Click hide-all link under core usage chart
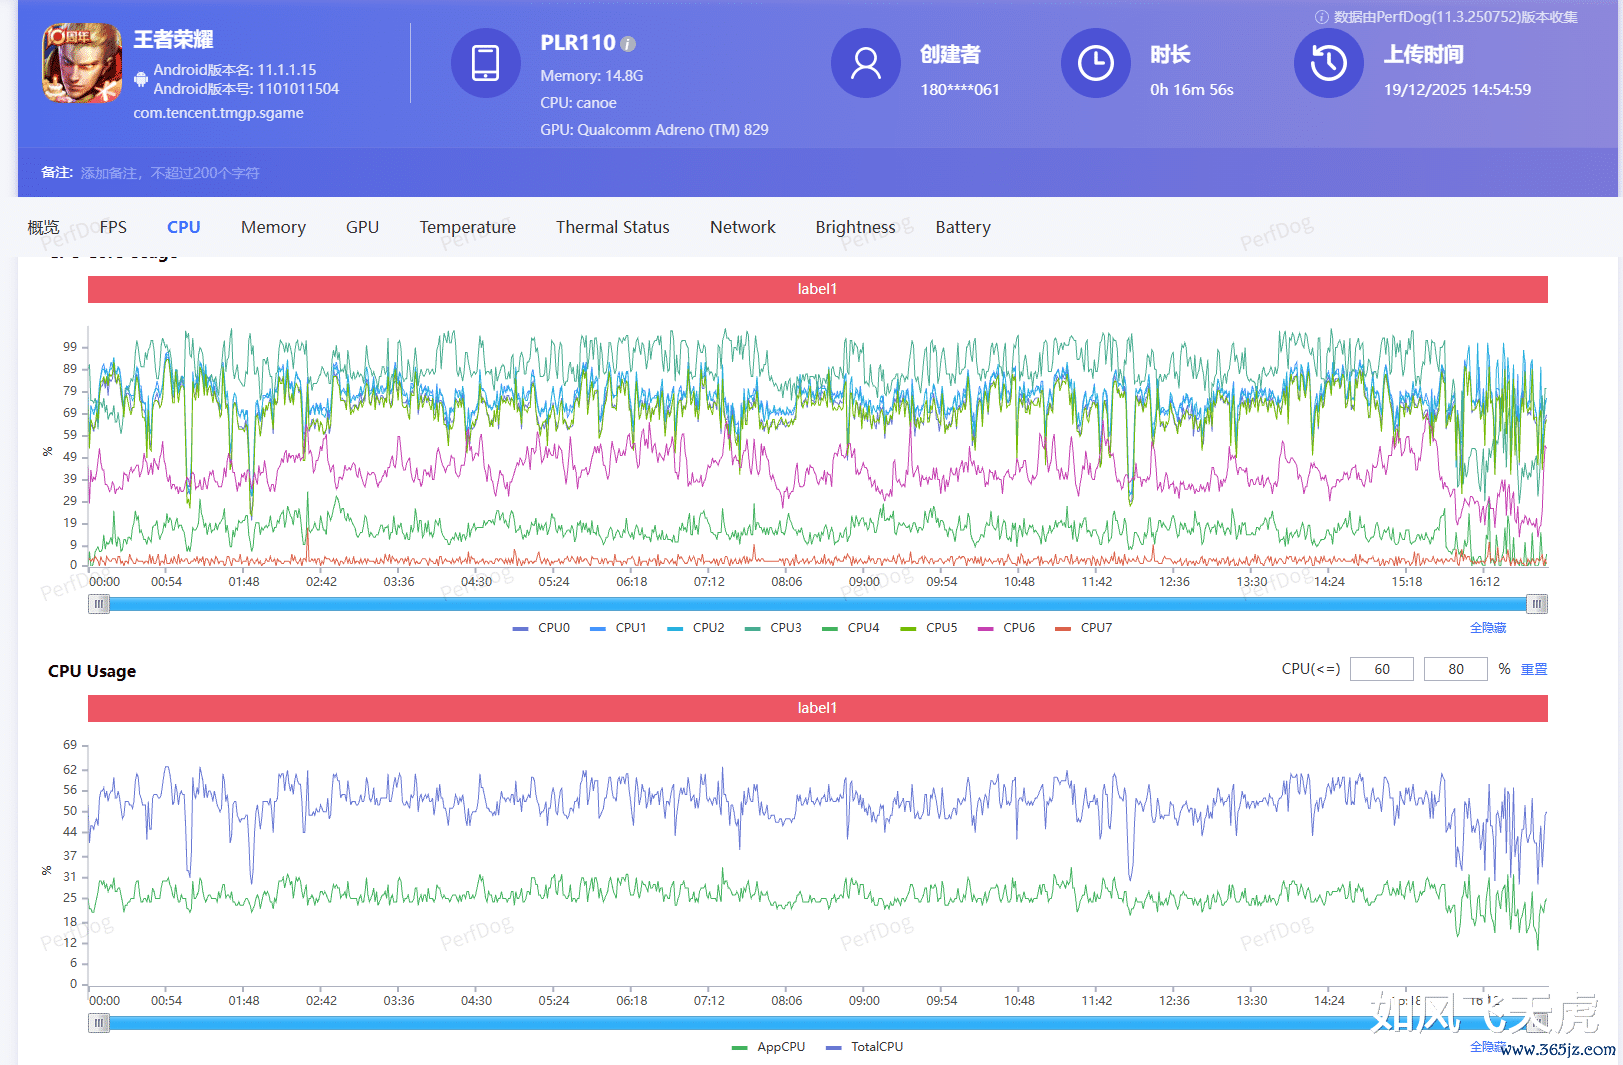Screen dimensions: 1623x1065 pyautogui.click(x=1487, y=628)
